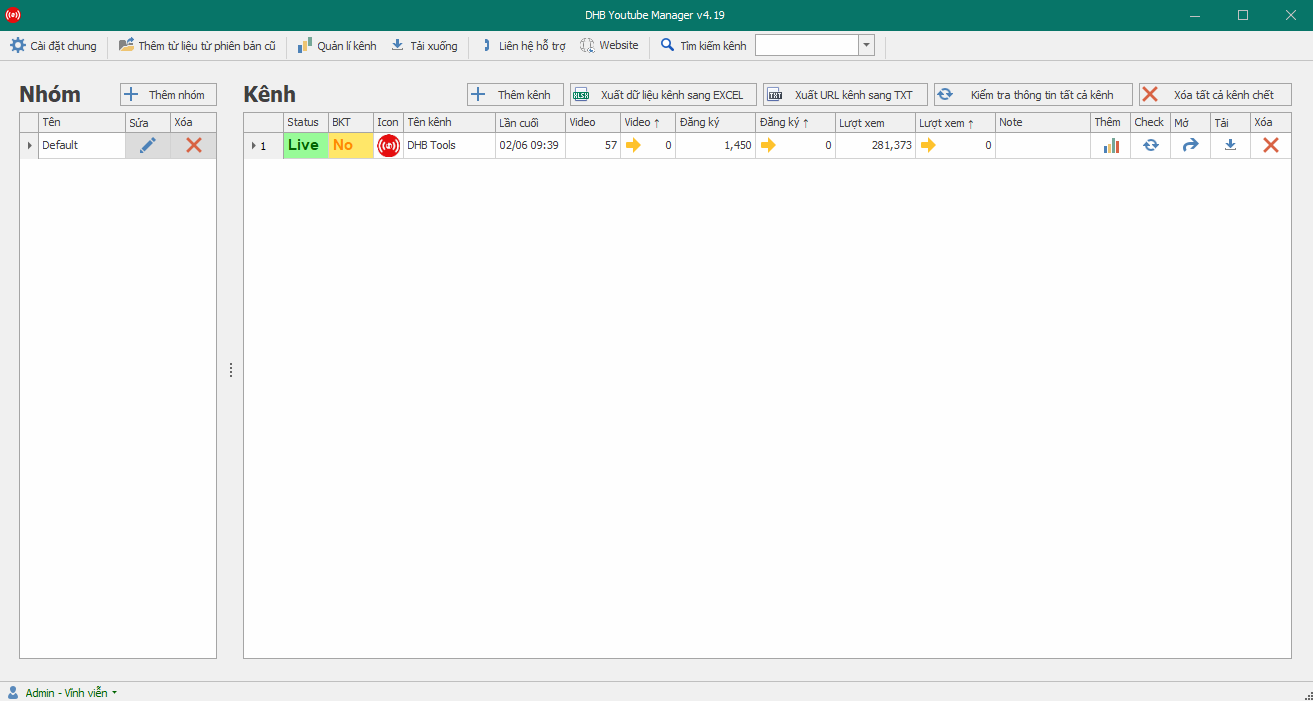Click Kiểm tra thông tin tất cả kênh
This screenshot has width=1313, height=701.
(x=1033, y=95)
